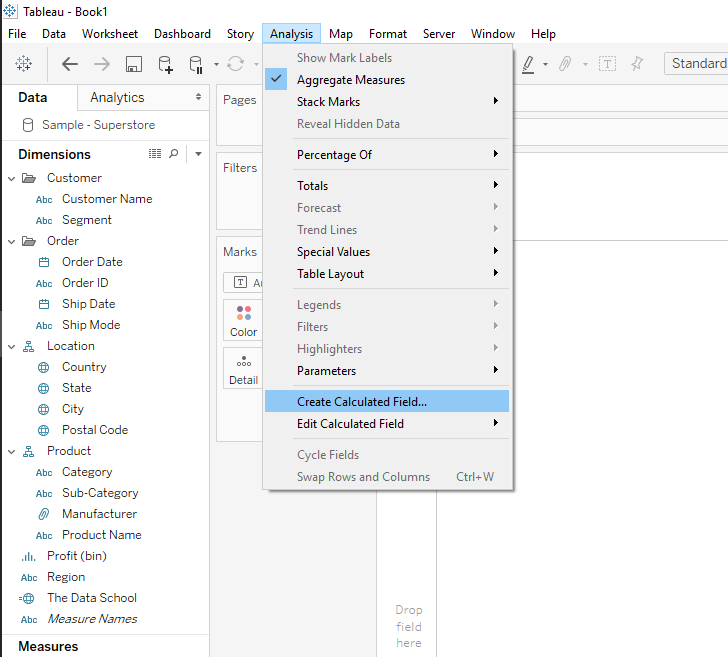Click the pin icon in the toolbar
Viewport: 728px width, 657px height.
click(637, 64)
